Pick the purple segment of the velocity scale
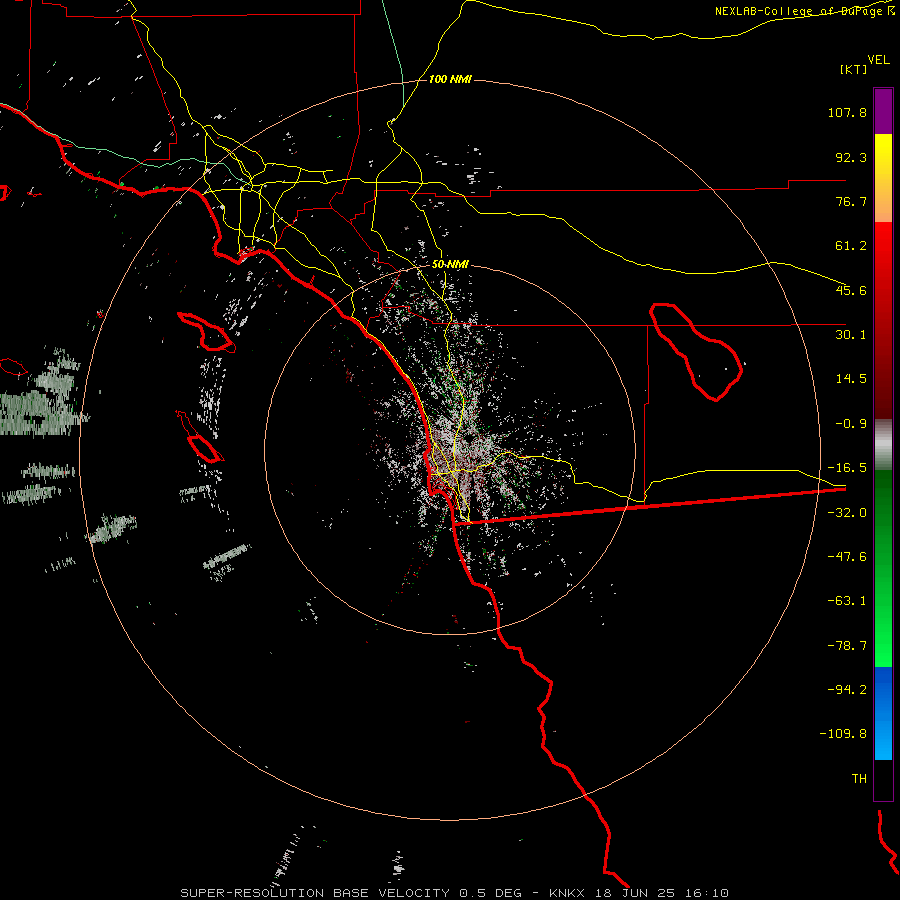 [x=883, y=111]
